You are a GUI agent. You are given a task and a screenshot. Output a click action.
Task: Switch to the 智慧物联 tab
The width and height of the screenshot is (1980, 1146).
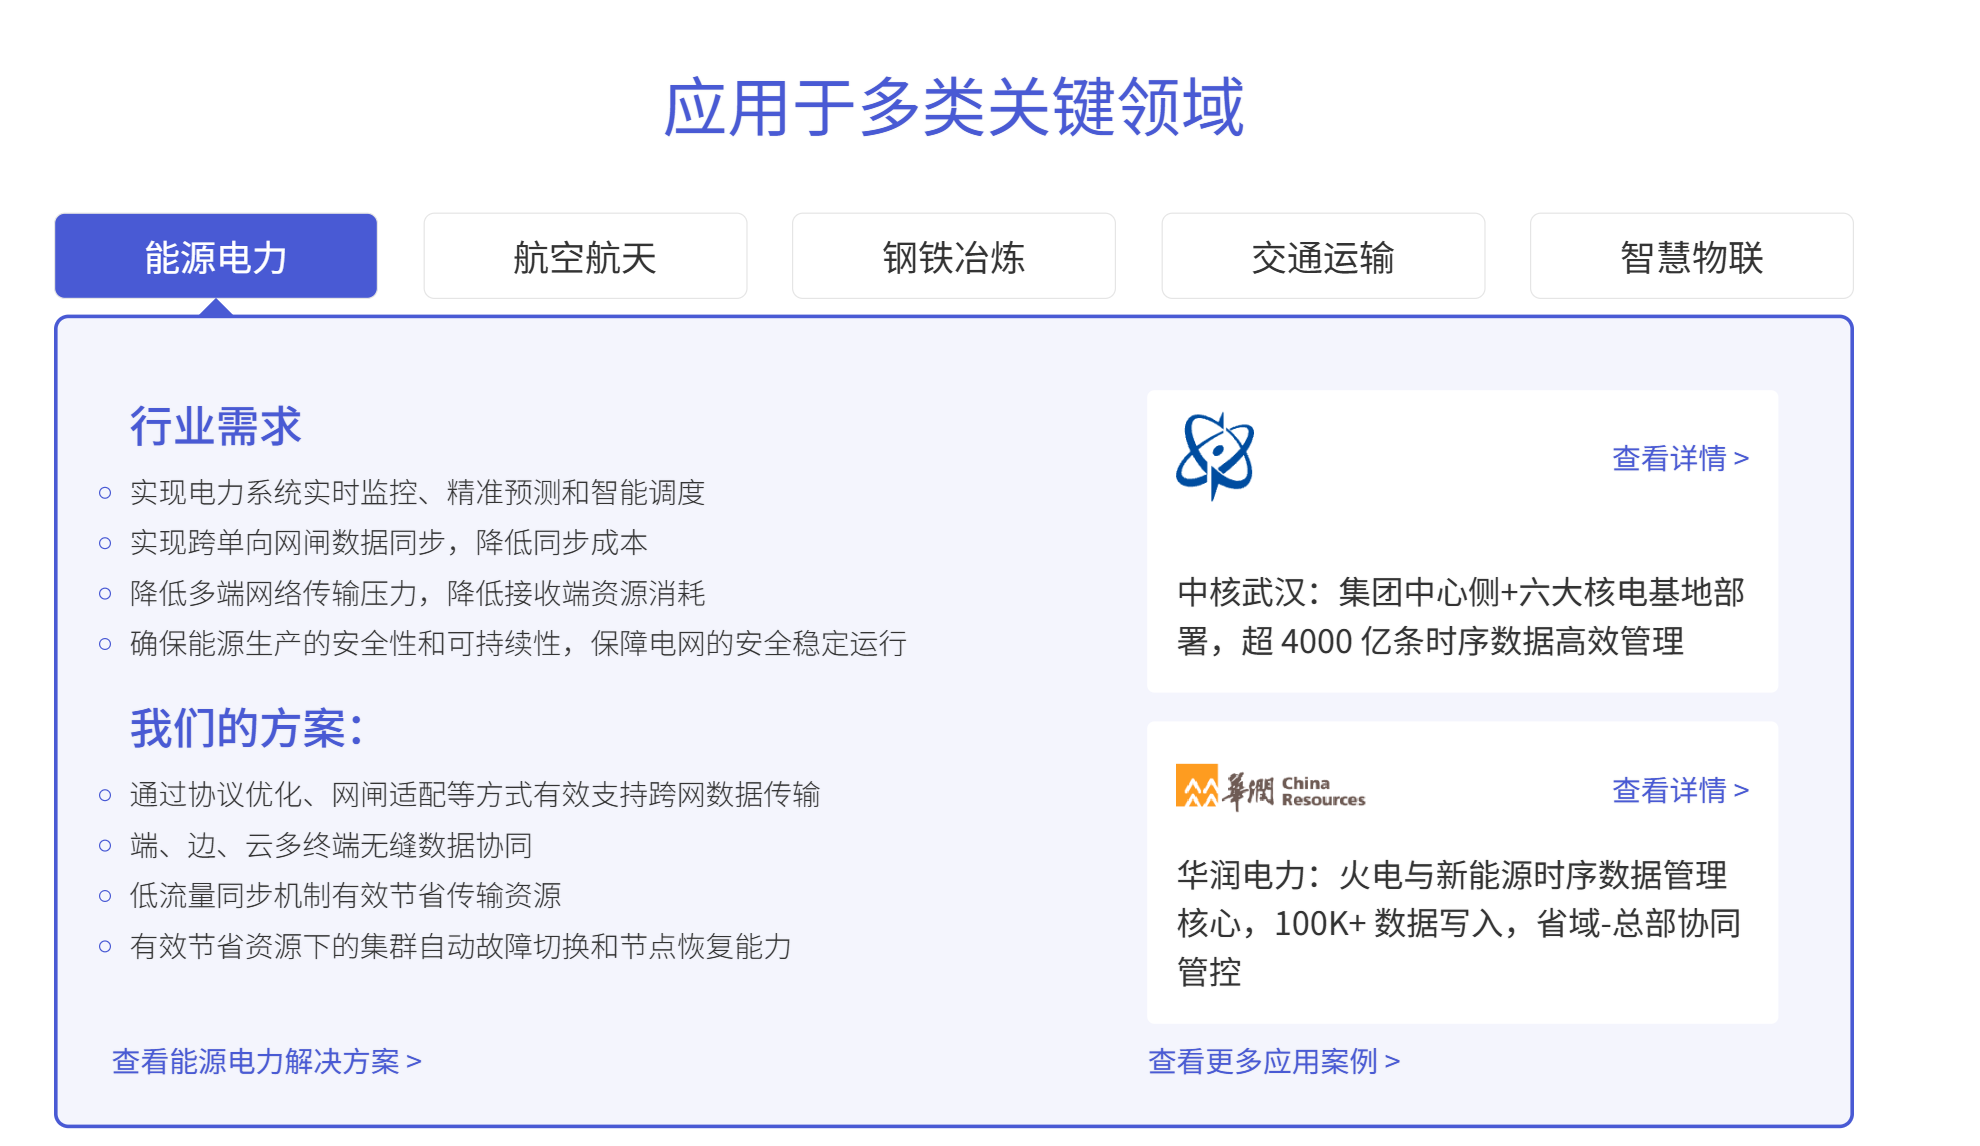1691,257
